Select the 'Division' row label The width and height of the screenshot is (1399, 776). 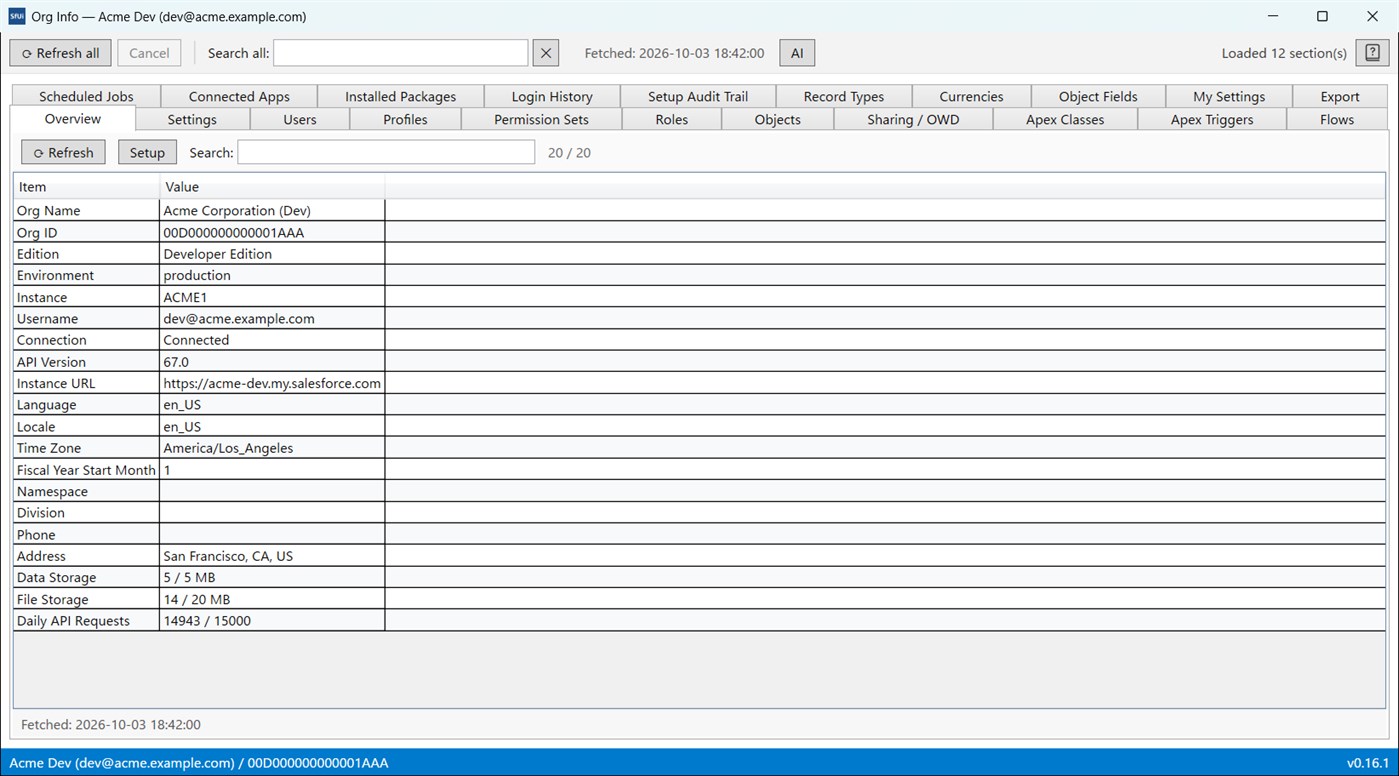coord(86,513)
